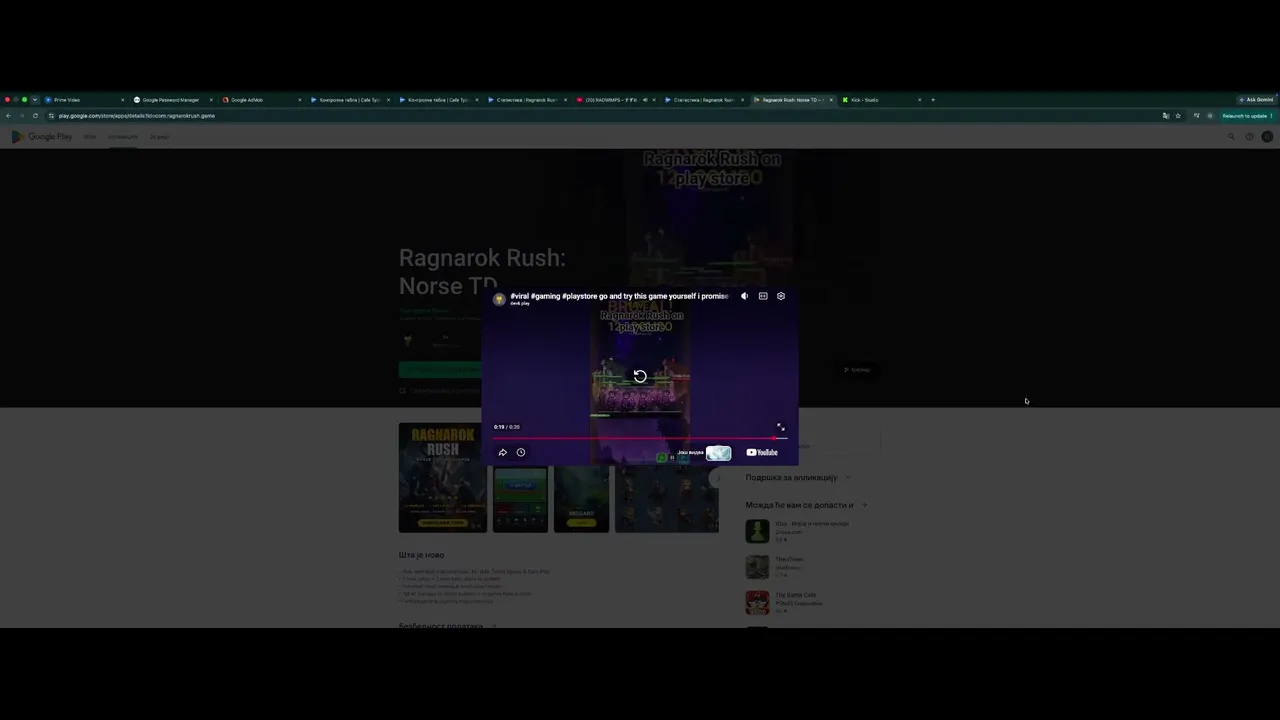Enter fullscreen mode in video player
Image resolution: width=1280 pixels, height=720 pixels.
click(781, 427)
